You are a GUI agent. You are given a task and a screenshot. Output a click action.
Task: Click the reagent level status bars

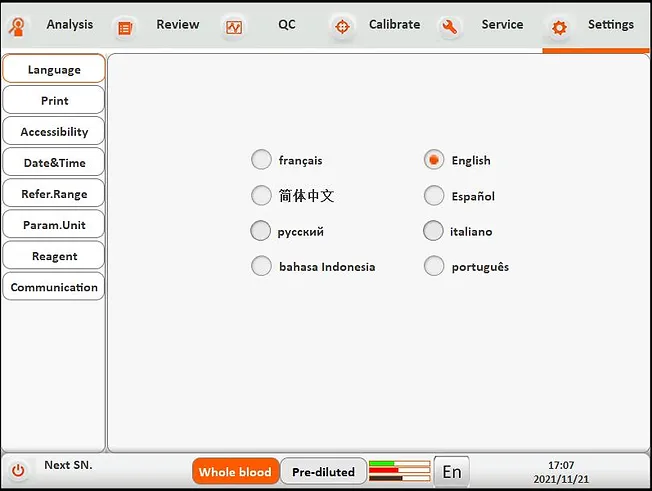point(399,471)
